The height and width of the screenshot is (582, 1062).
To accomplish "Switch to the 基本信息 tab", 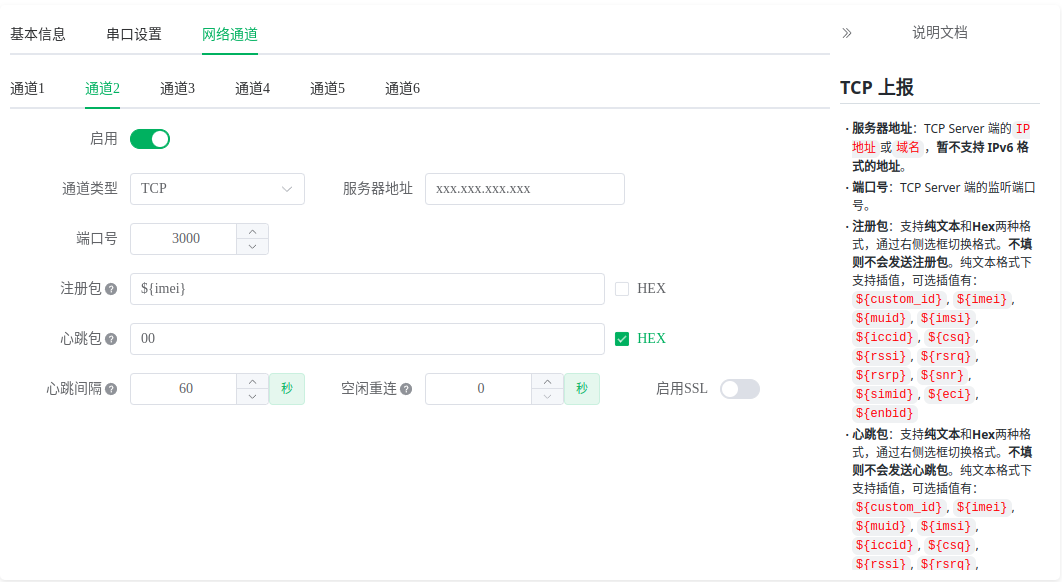I will 38,34.
